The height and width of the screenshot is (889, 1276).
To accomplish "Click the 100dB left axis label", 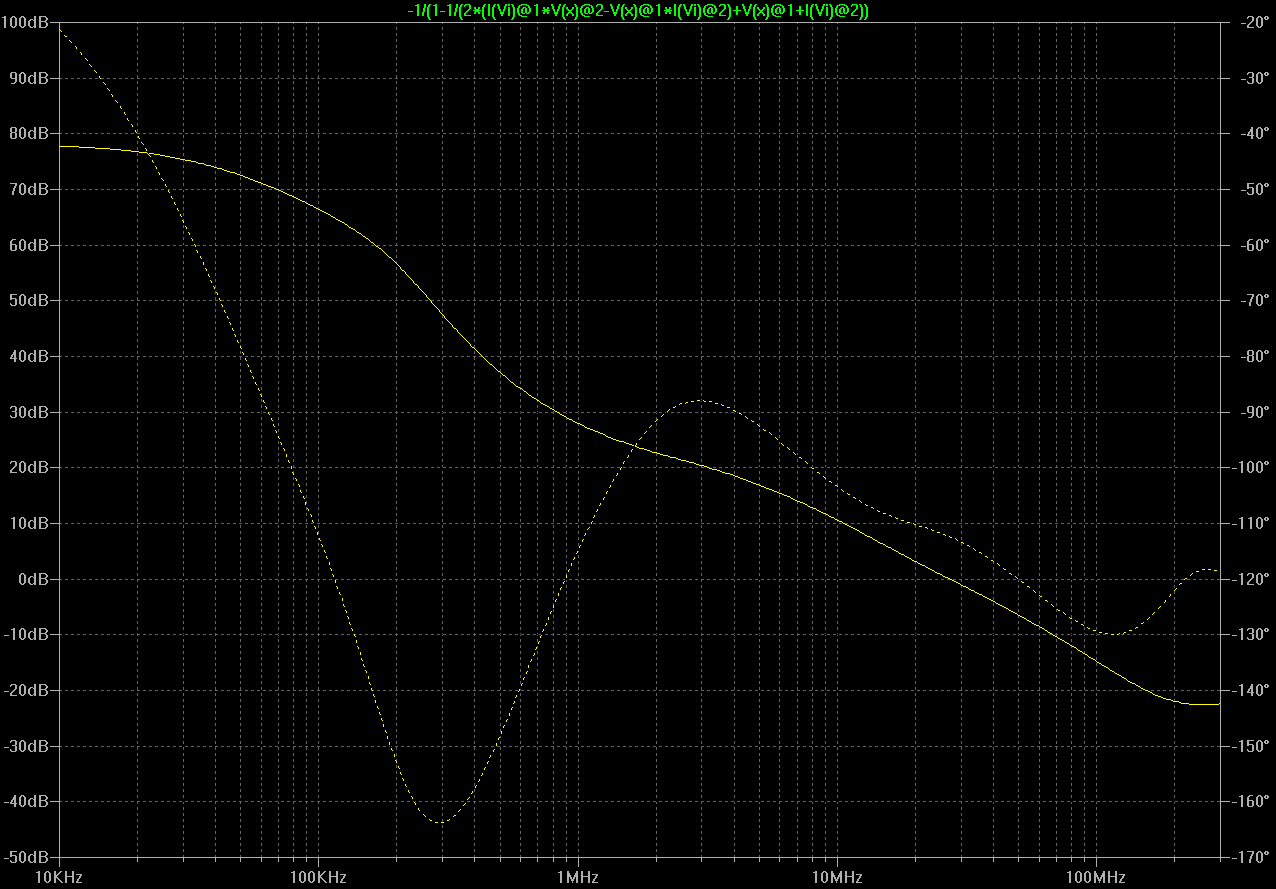I will [x=26, y=22].
